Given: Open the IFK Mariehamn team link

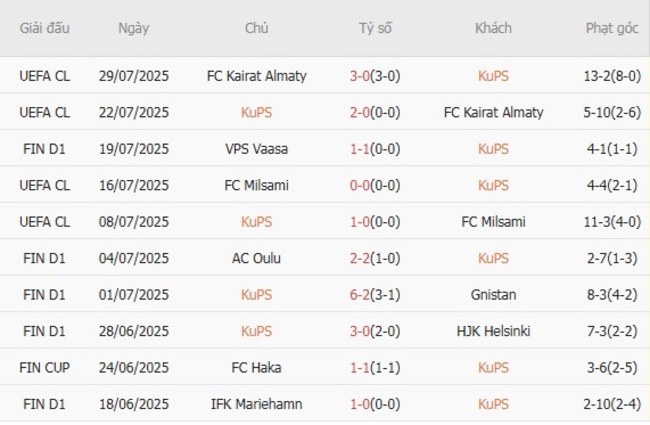Looking at the screenshot, I should coord(256,404).
